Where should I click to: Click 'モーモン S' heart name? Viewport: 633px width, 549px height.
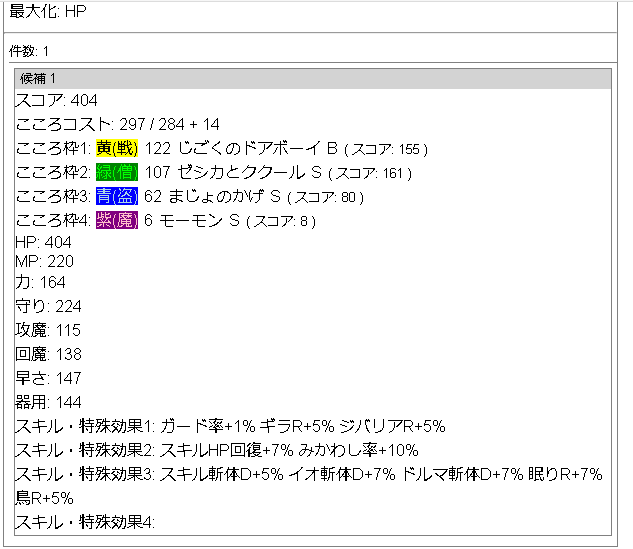pos(199,220)
